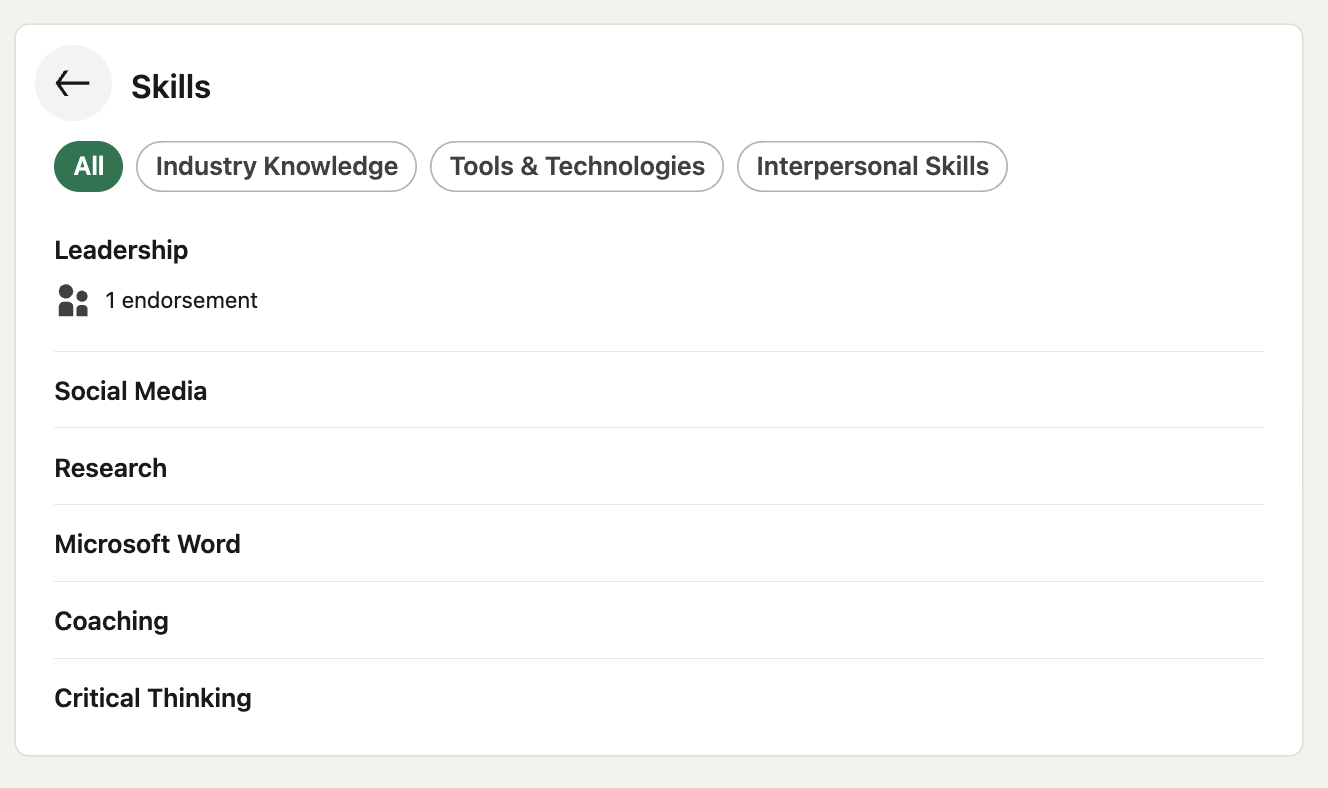View the 1 endorsement link

(x=181, y=300)
